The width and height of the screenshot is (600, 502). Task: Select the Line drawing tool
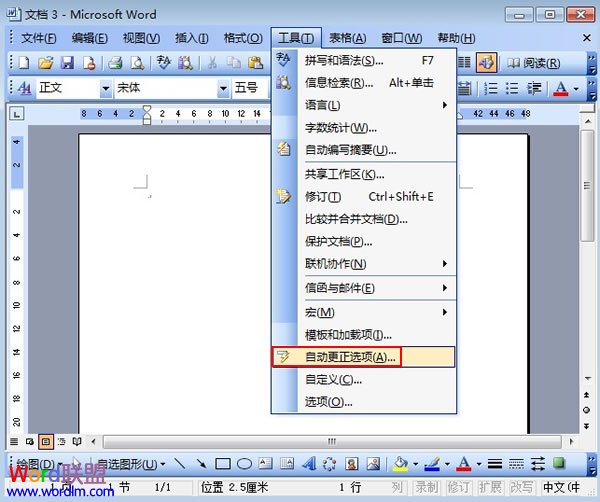[x=179, y=464]
